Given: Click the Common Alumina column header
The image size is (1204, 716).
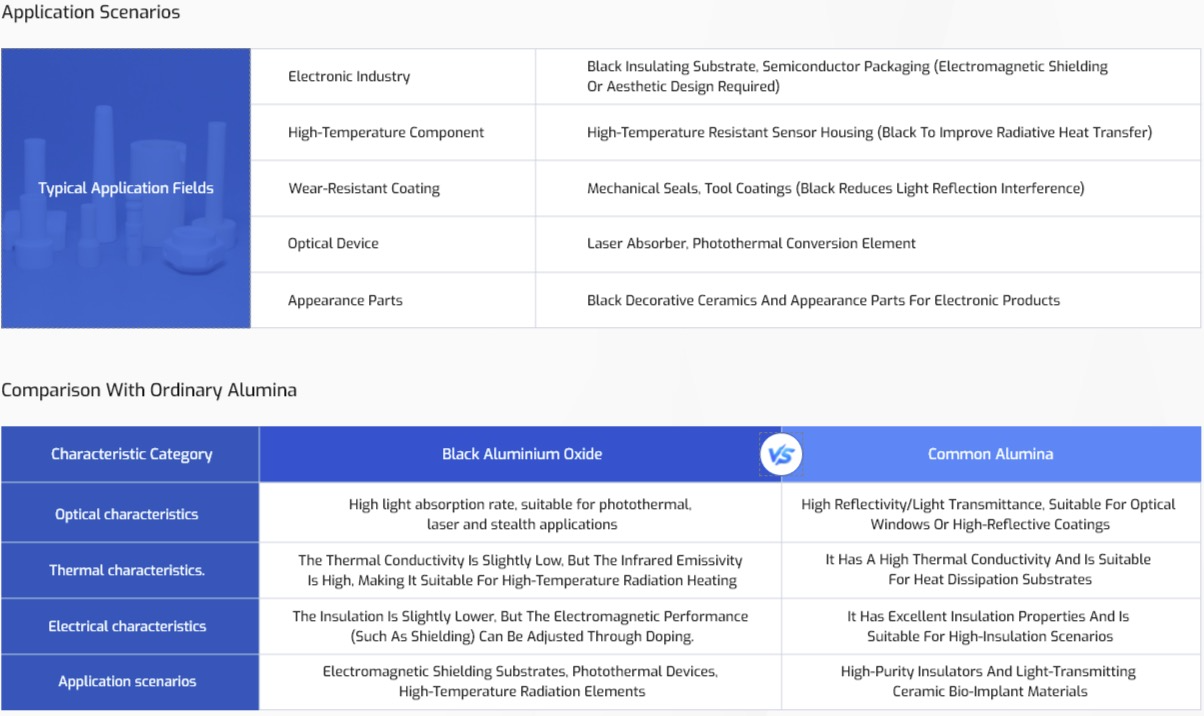Looking at the screenshot, I should 990,455.
